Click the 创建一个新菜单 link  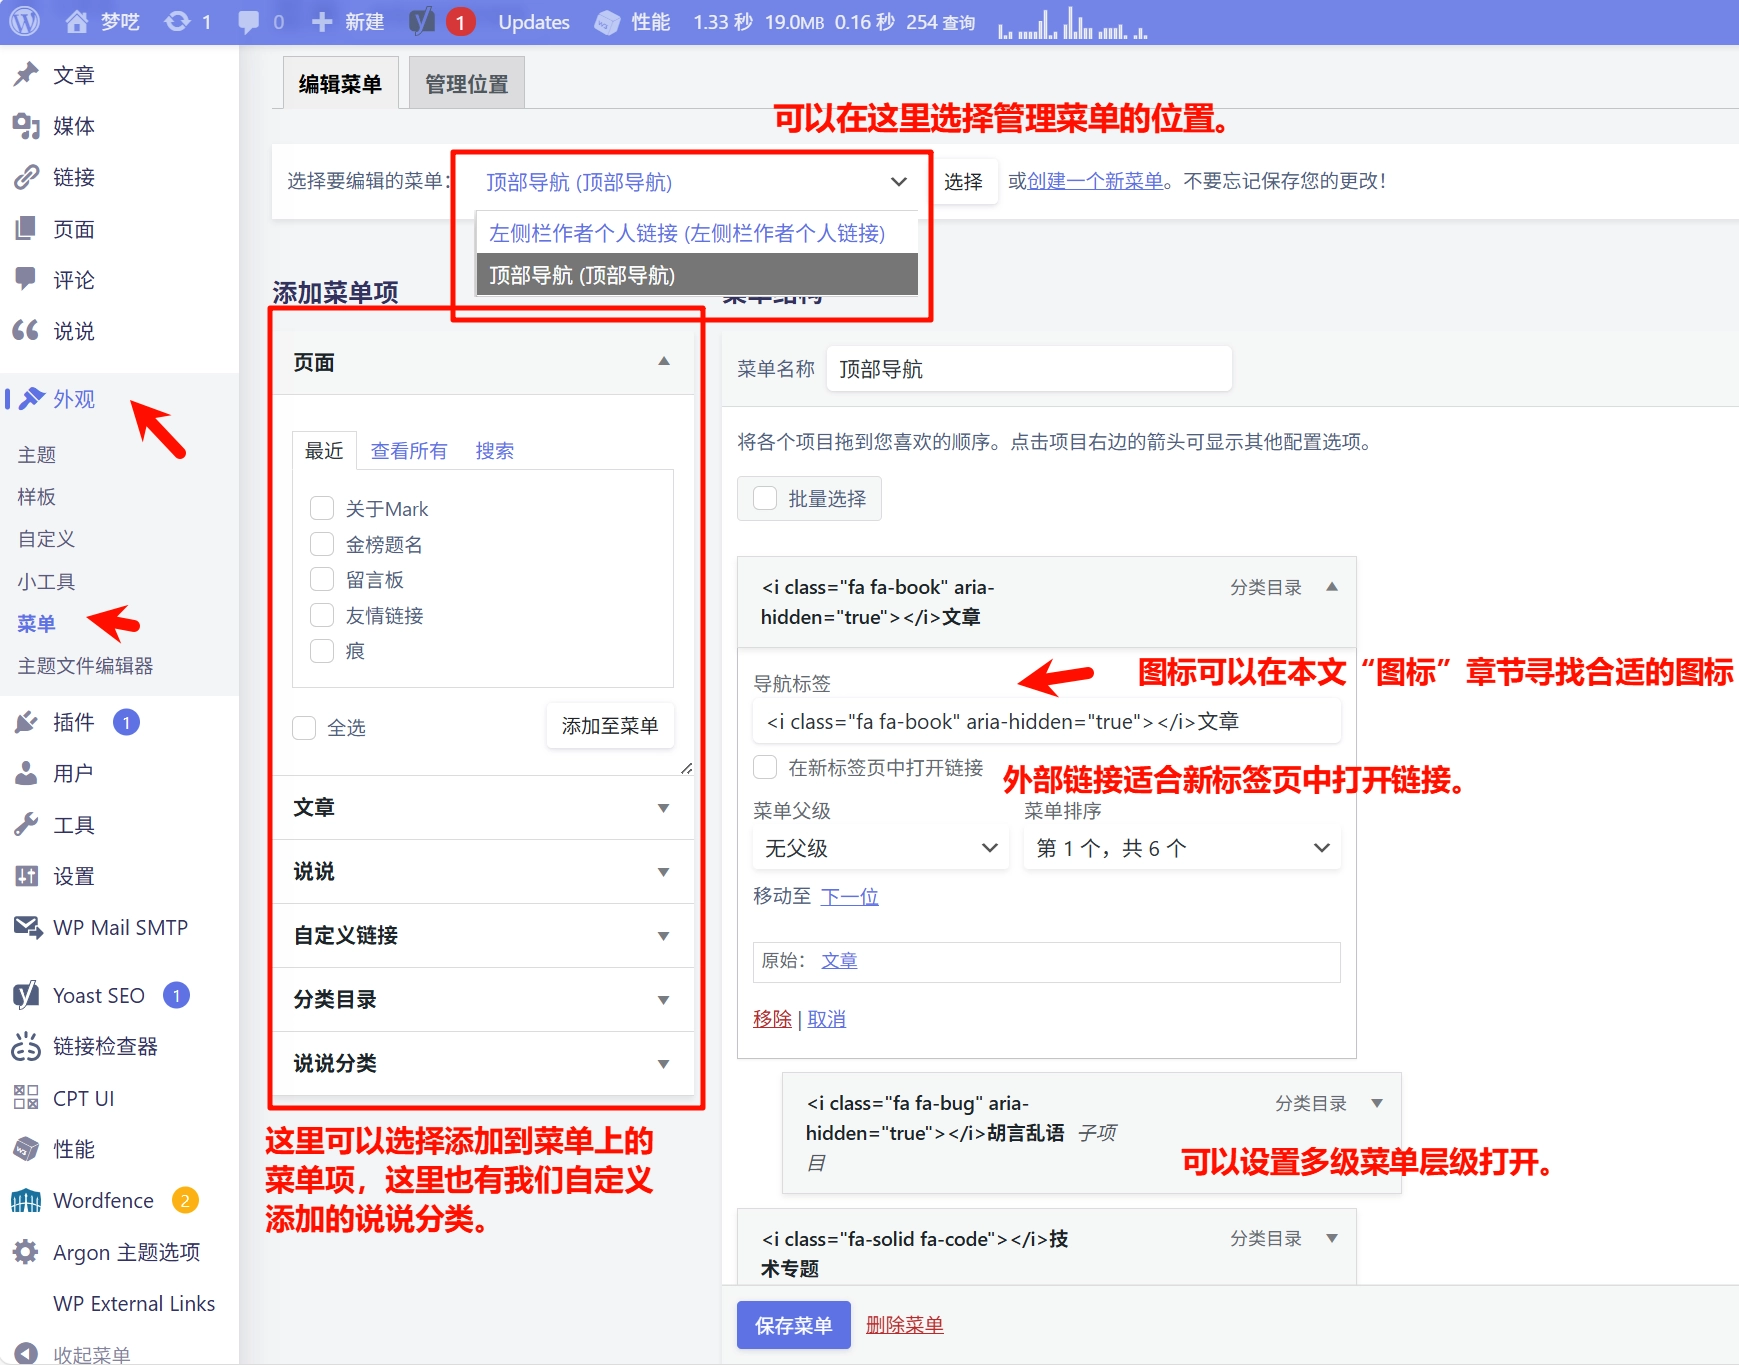point(1096,181)
